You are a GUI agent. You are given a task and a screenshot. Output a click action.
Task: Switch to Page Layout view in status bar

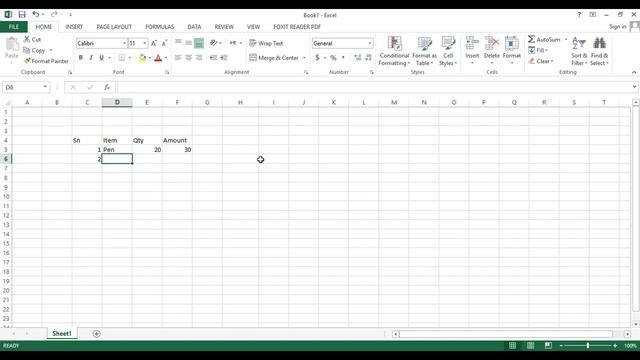(531, 346)
